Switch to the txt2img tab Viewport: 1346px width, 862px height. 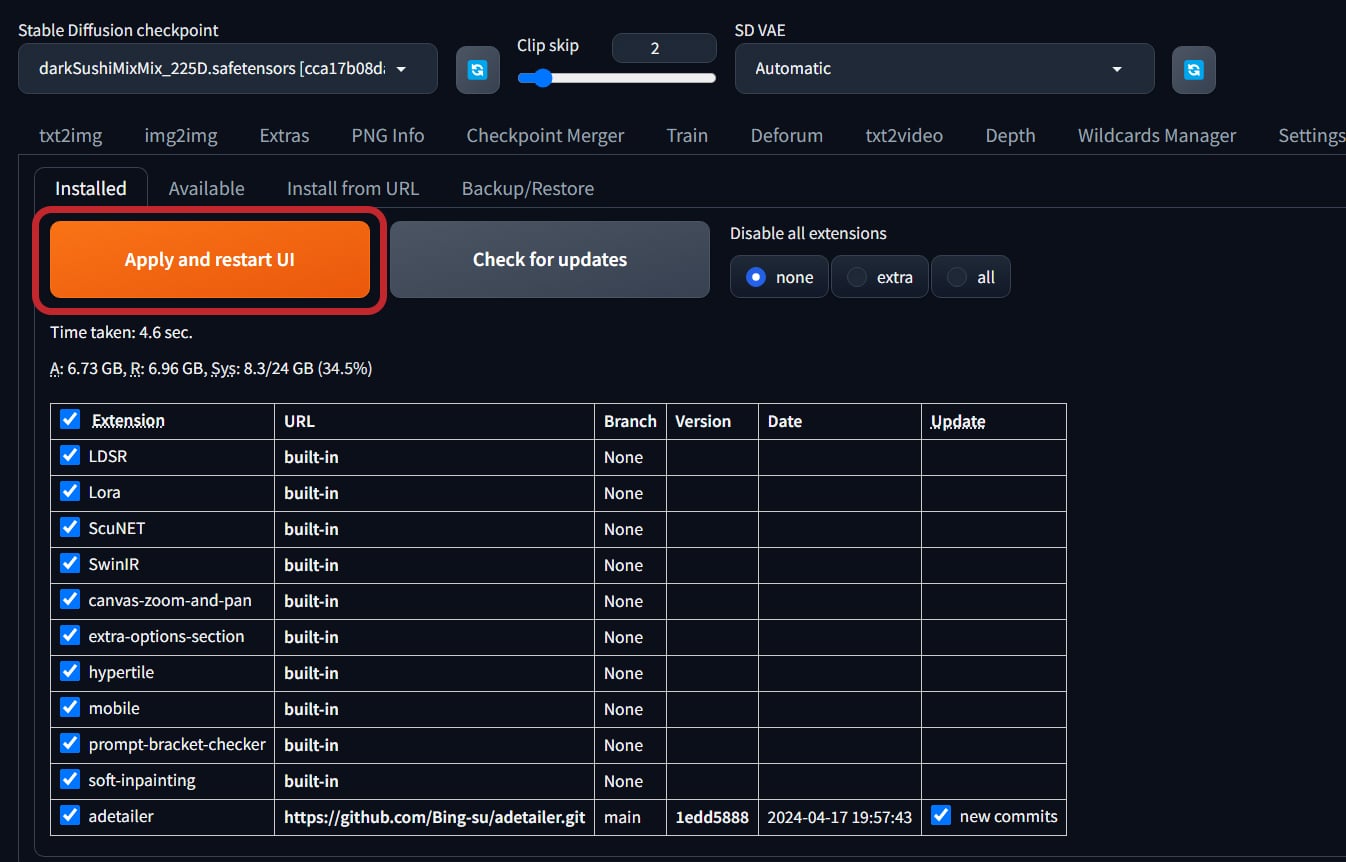70,135
